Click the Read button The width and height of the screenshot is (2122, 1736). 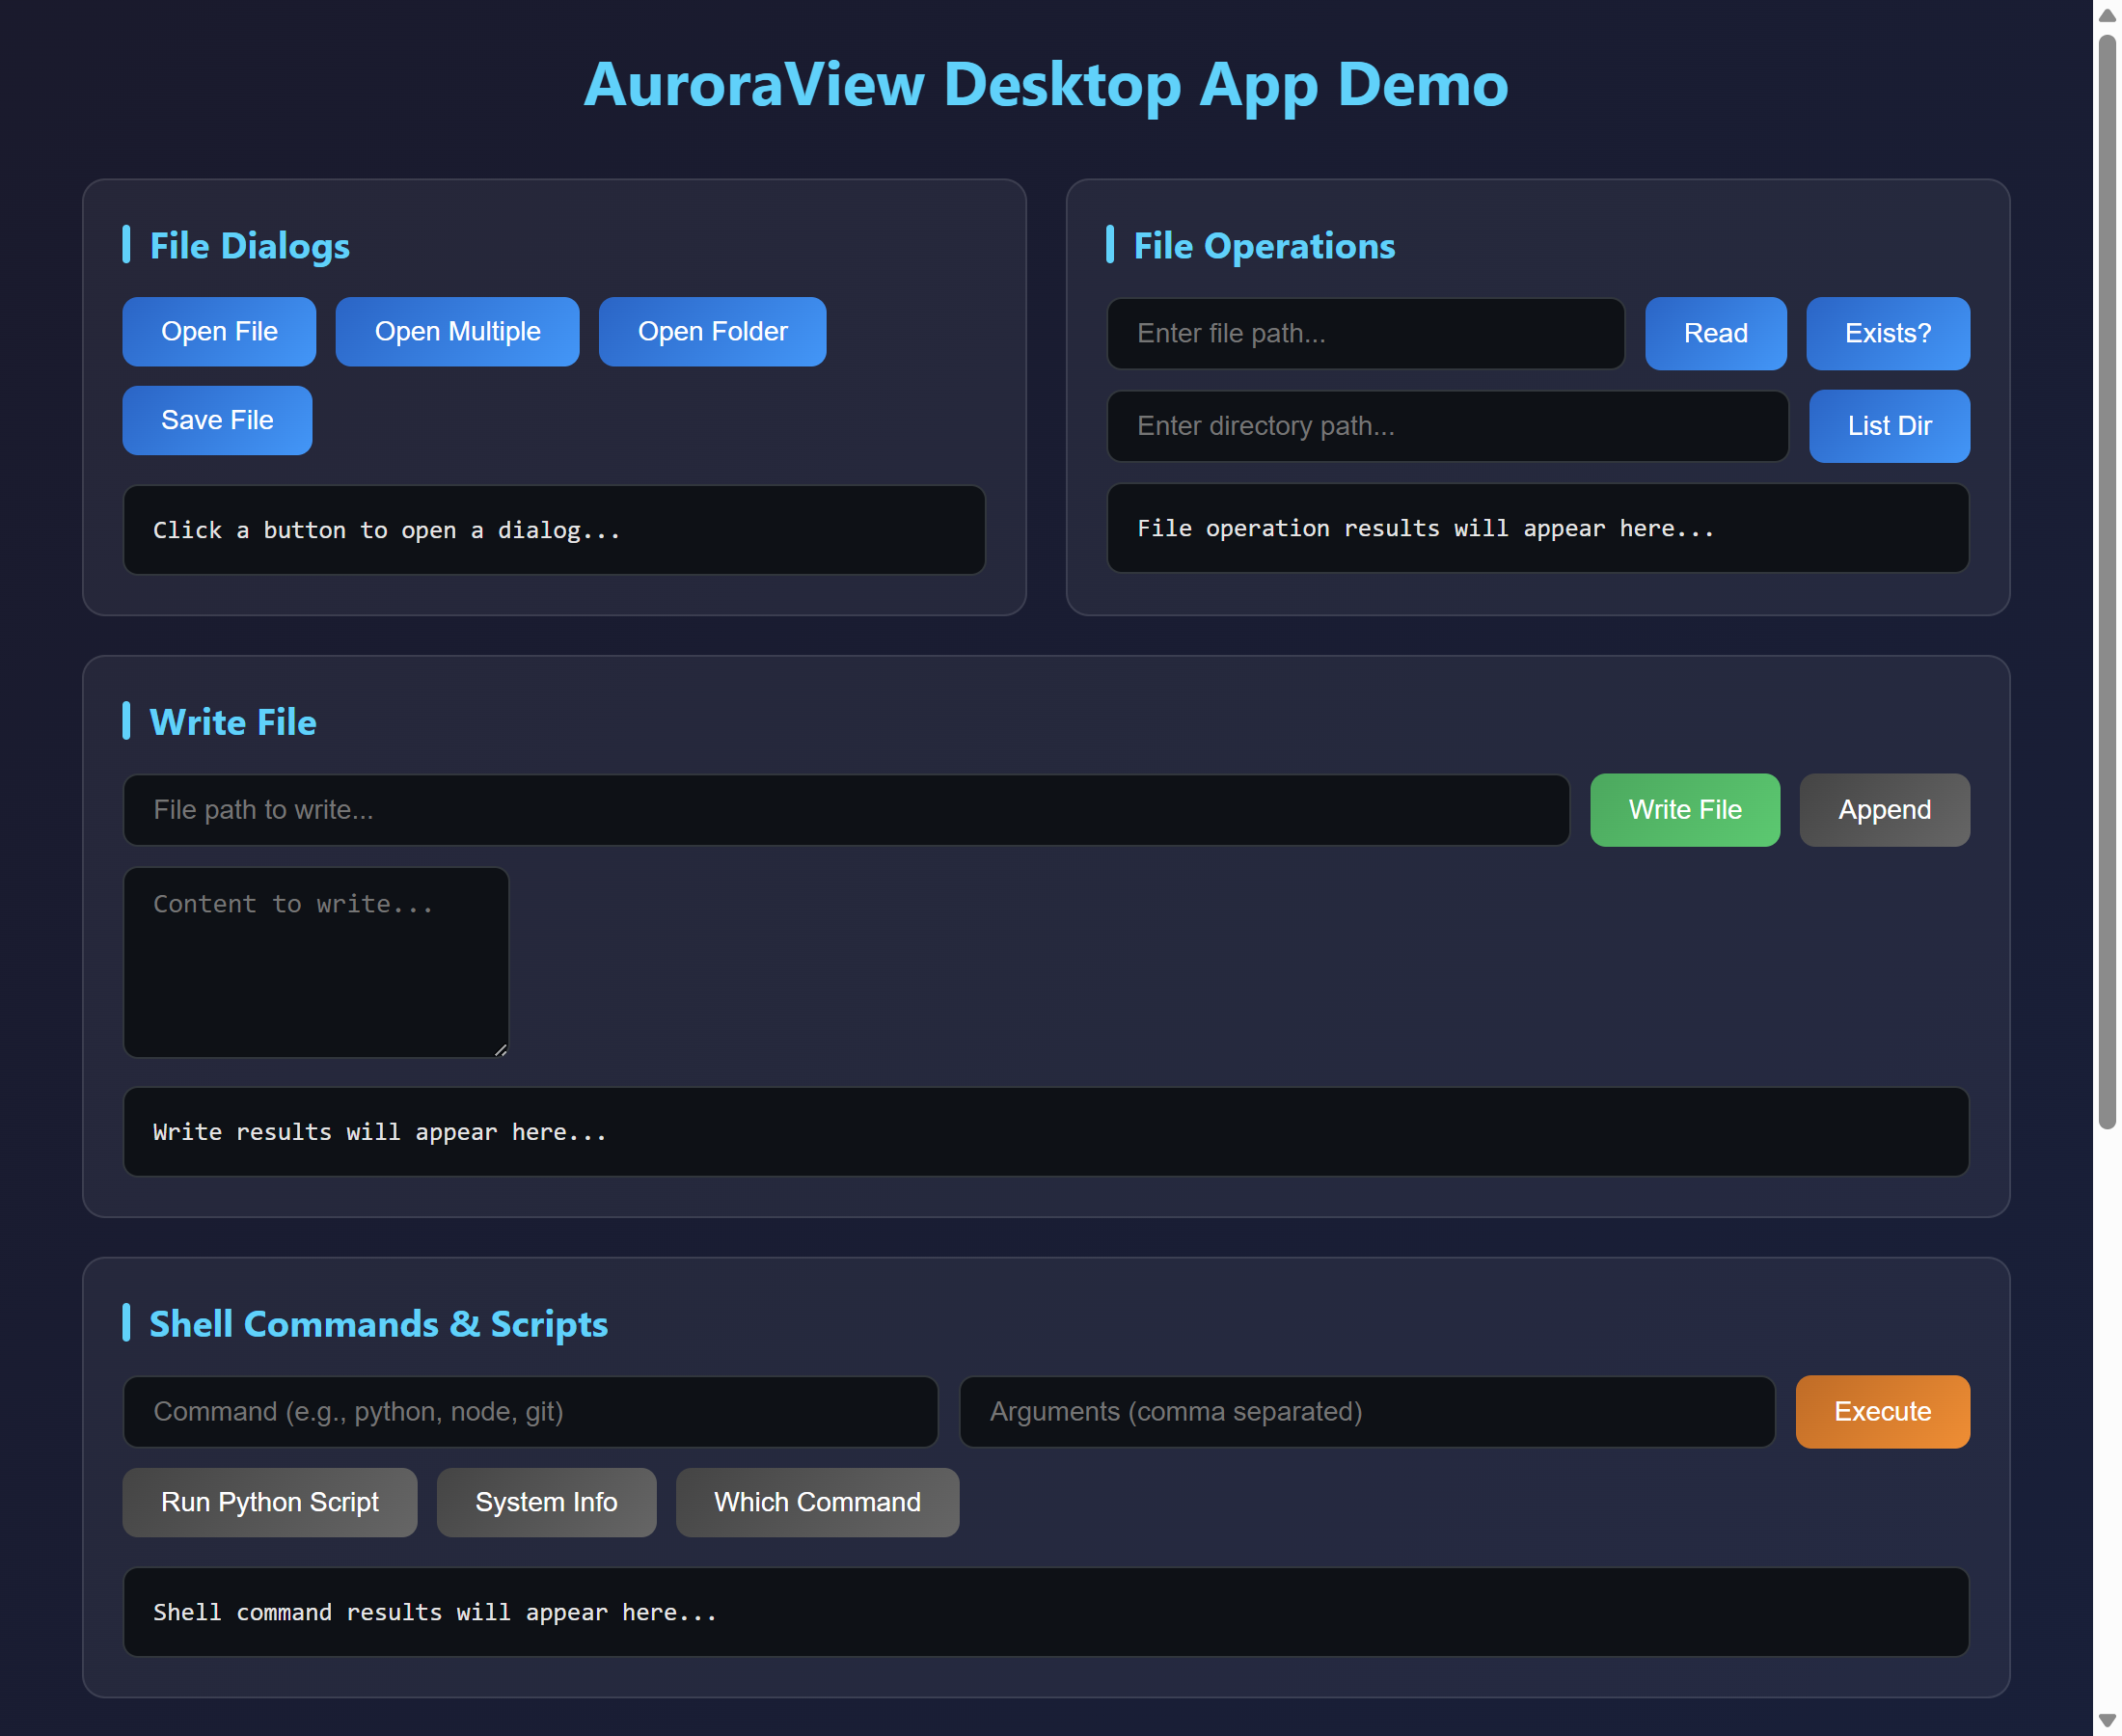(x=1714, y=333)
